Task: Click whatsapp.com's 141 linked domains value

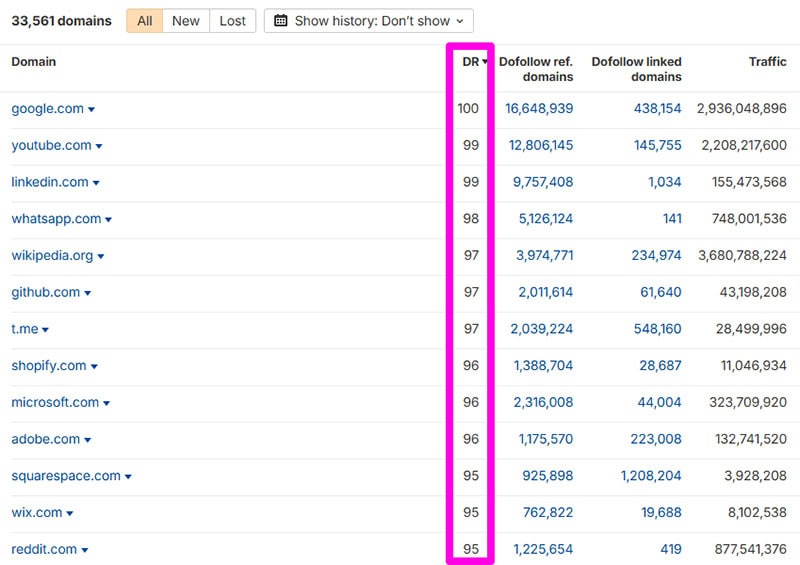Action: (672, 219)
